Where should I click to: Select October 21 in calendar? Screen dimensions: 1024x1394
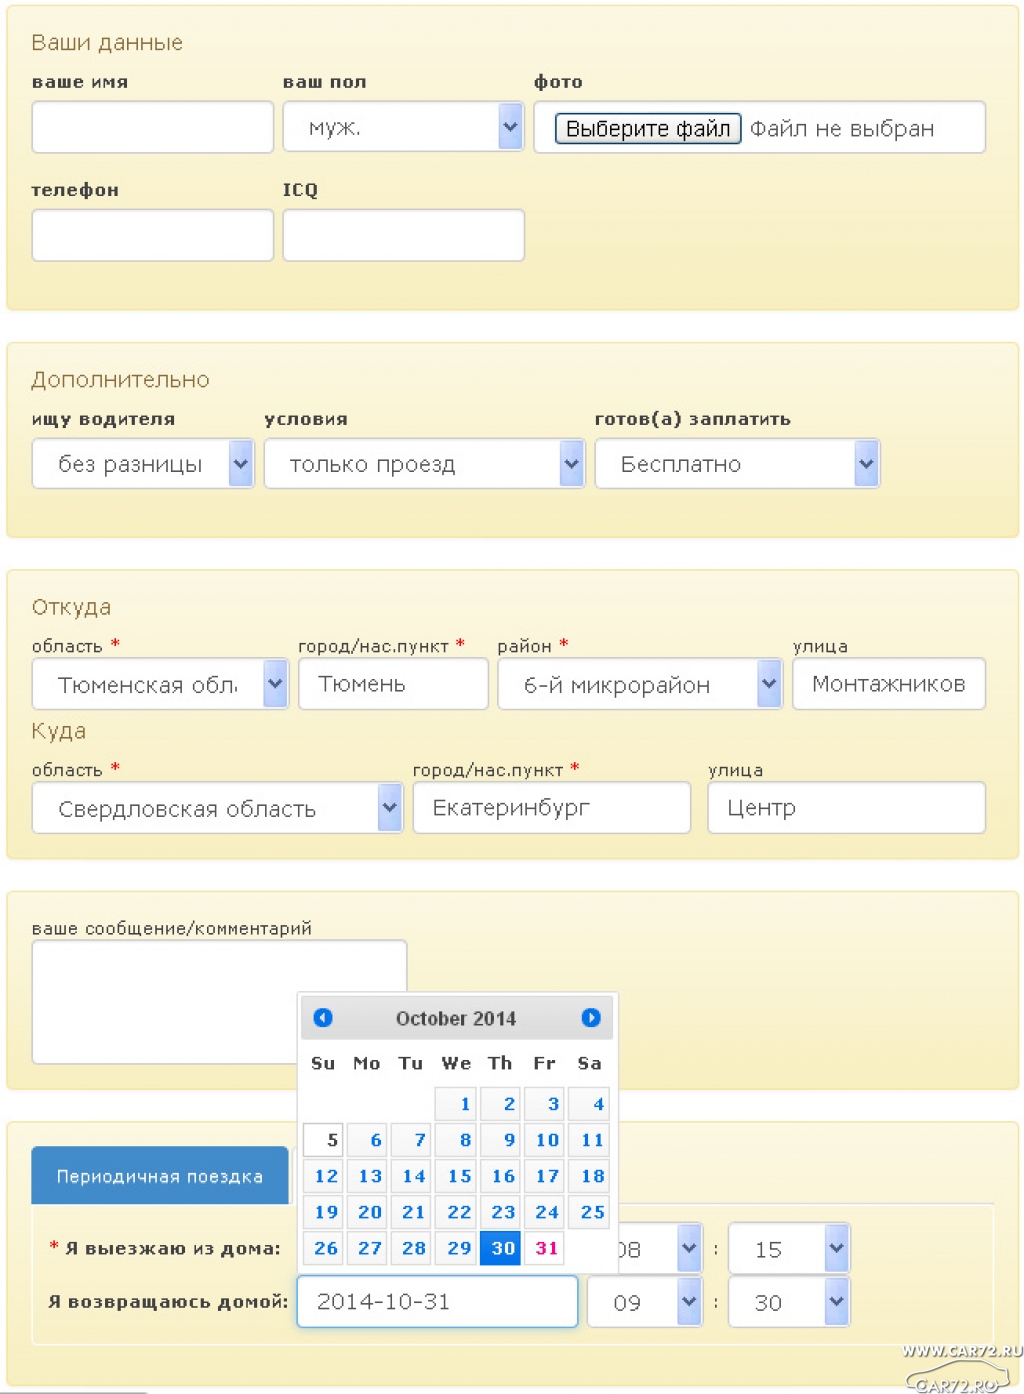point(411,1212)
